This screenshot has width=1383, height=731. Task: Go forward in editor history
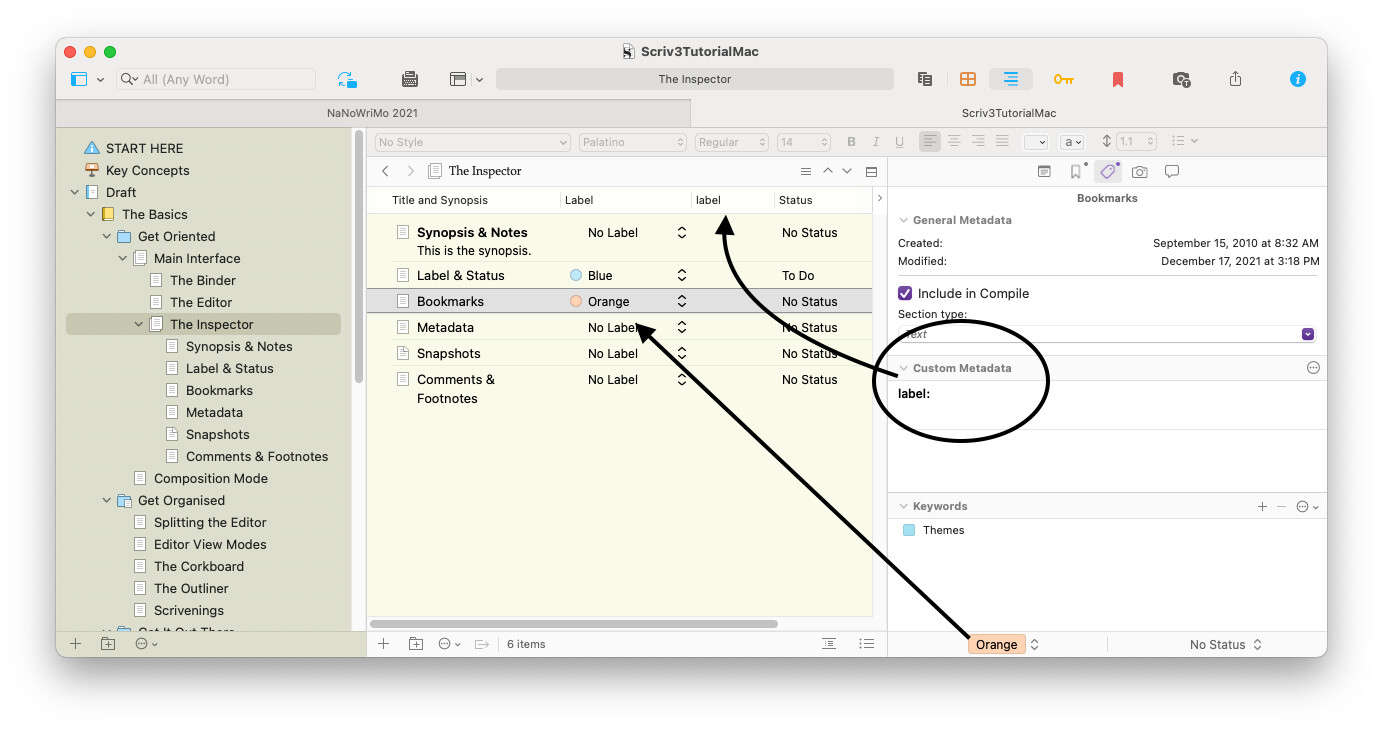(x=410, y=171)
